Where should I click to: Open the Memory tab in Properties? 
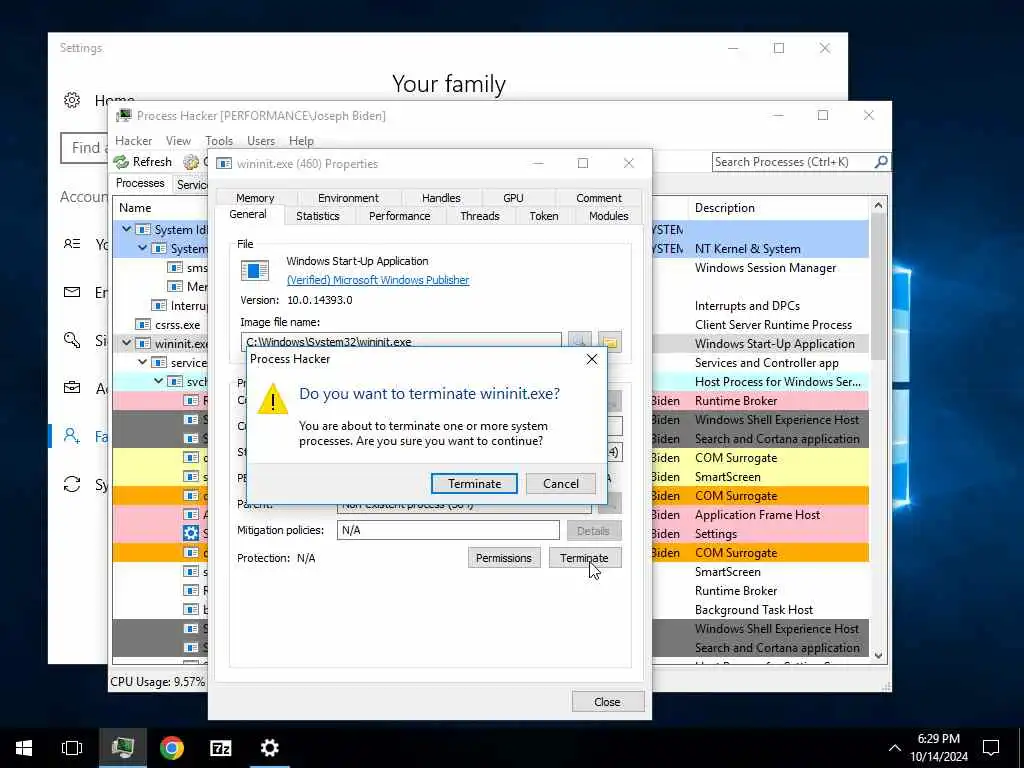(255, 198)
